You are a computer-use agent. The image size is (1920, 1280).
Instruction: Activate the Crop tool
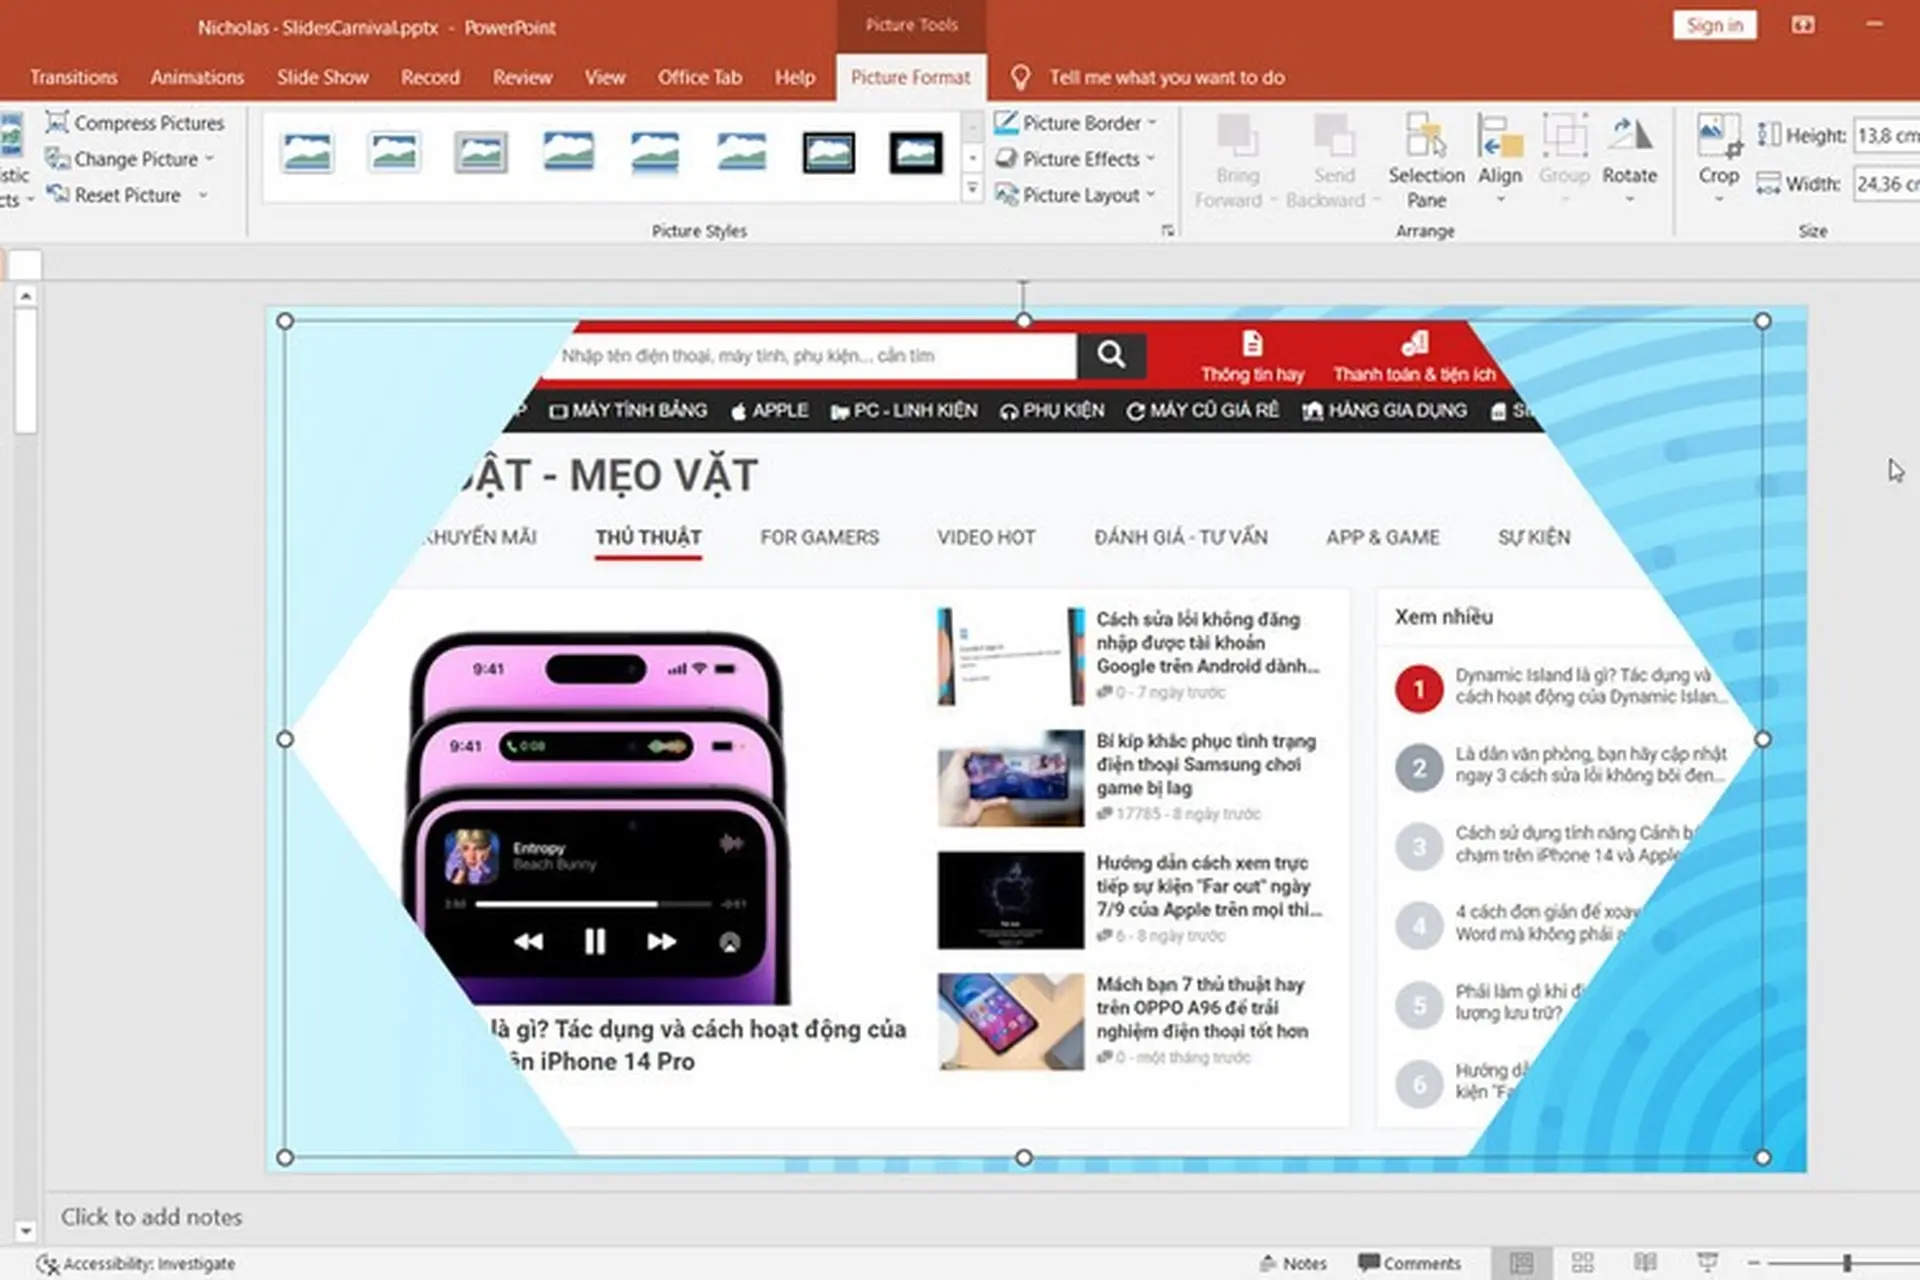coord(1718,160)
